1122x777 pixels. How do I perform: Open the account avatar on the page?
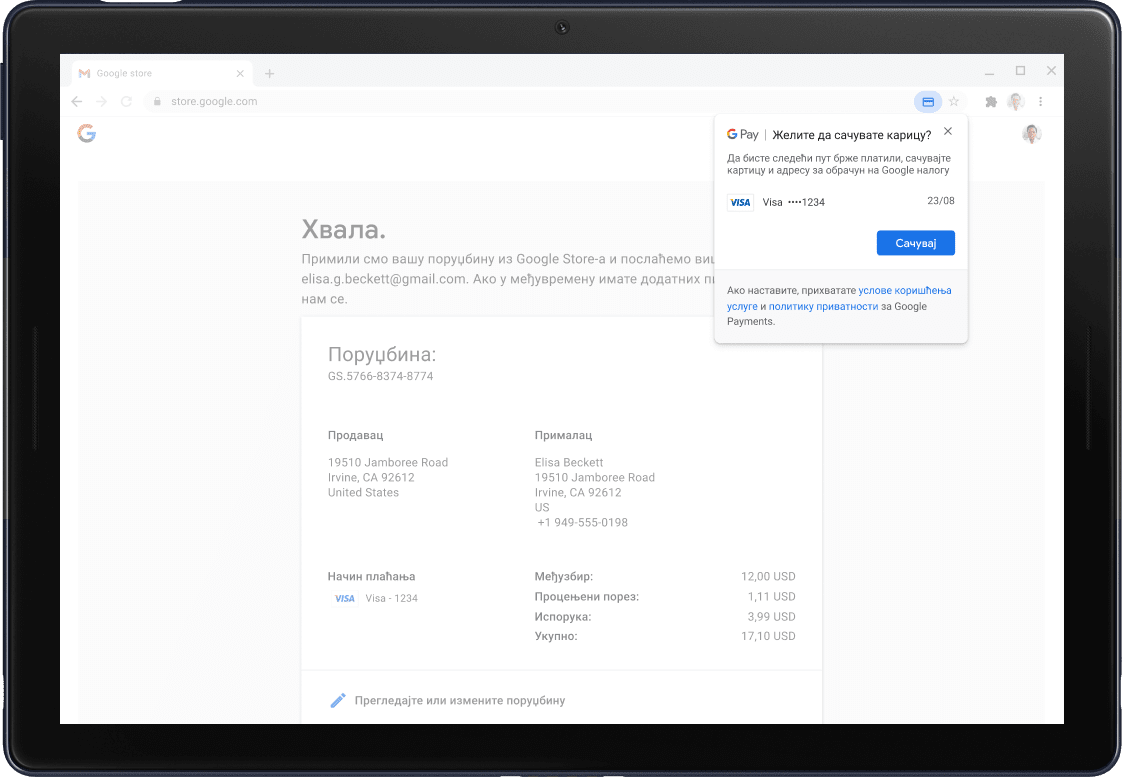click(1031, 134)
